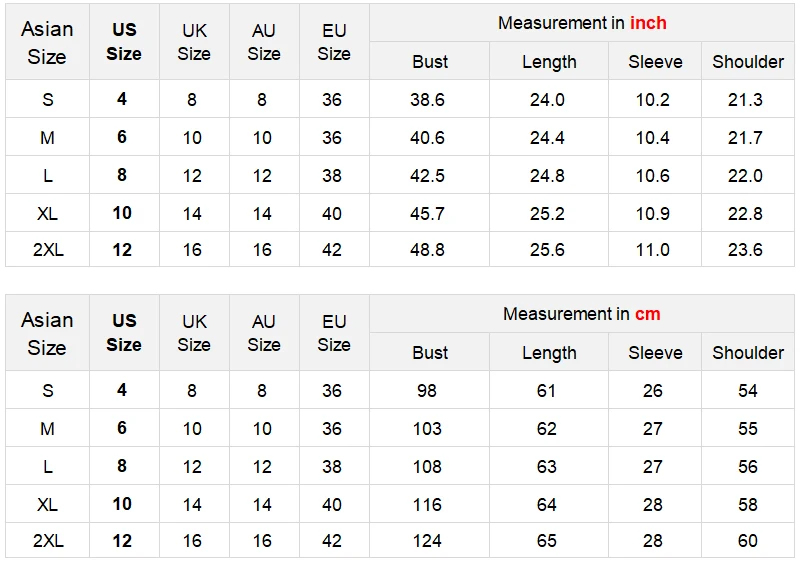
Task: Select the Shoulder value 54
Action: tap(747, 391)
